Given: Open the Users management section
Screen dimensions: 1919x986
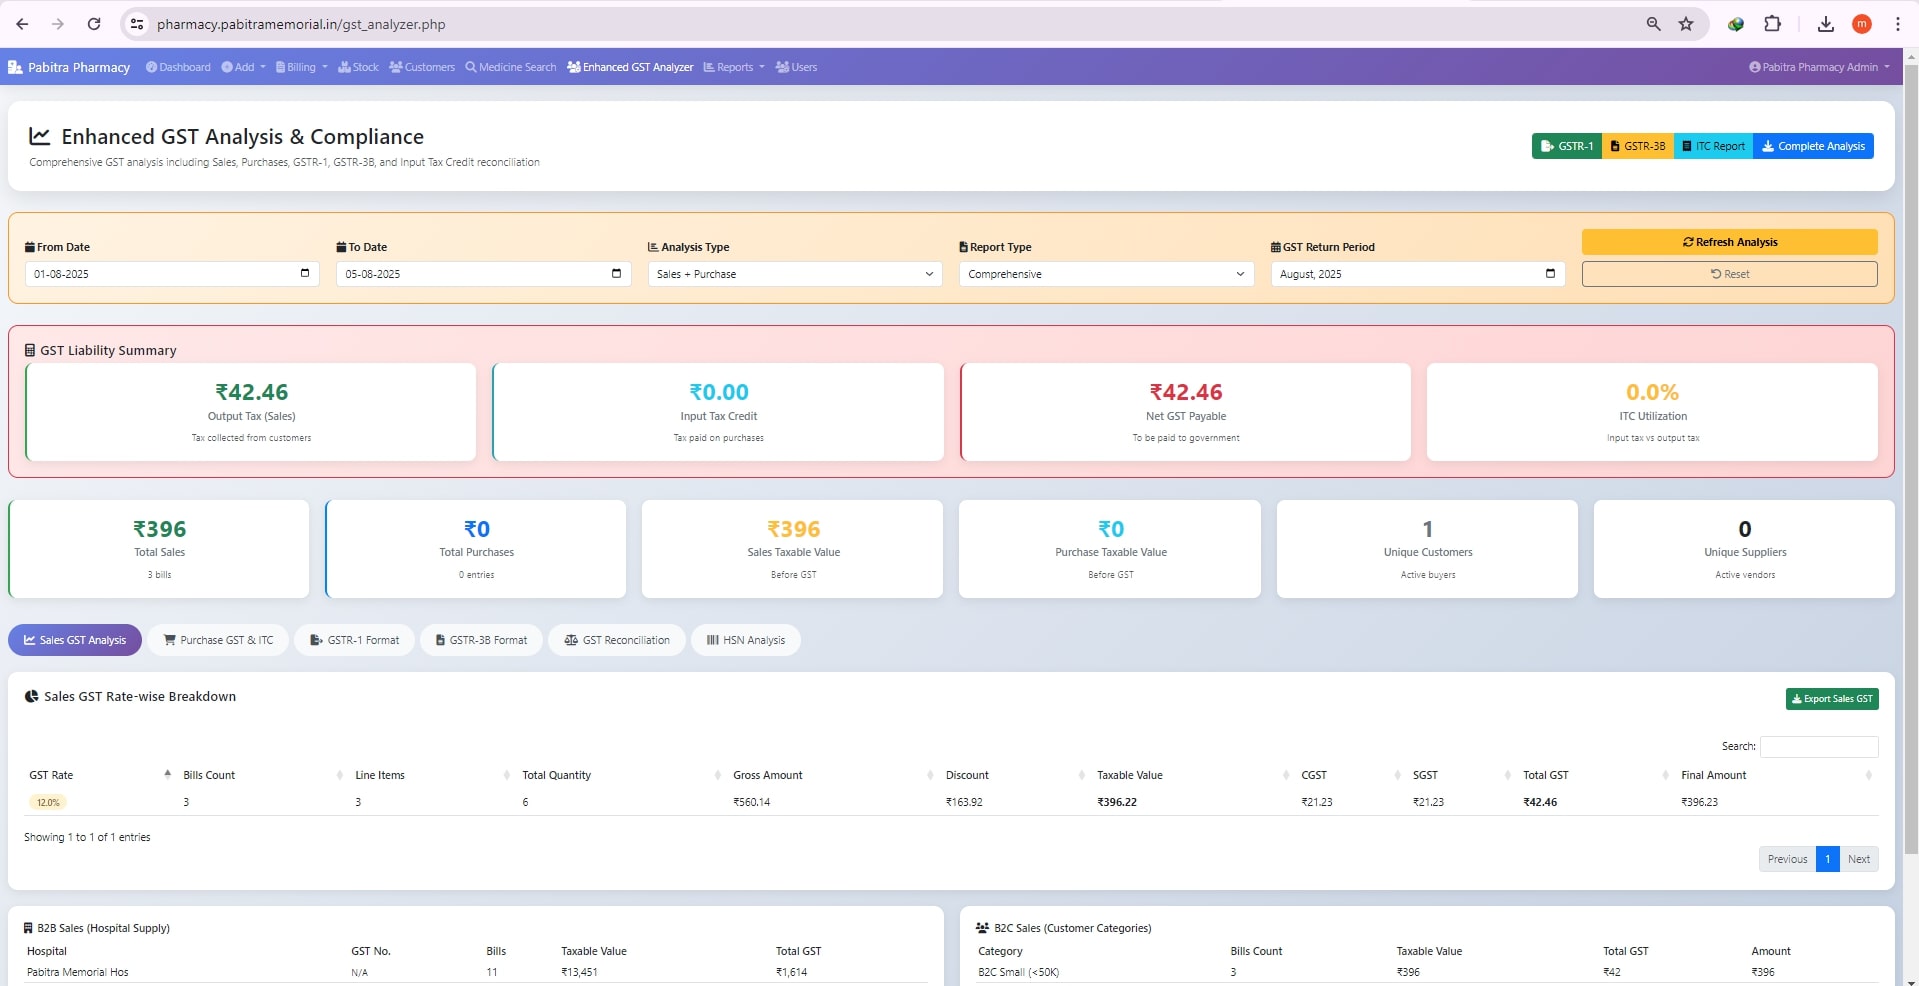Looking at the screenshot, I should (797, 67).
